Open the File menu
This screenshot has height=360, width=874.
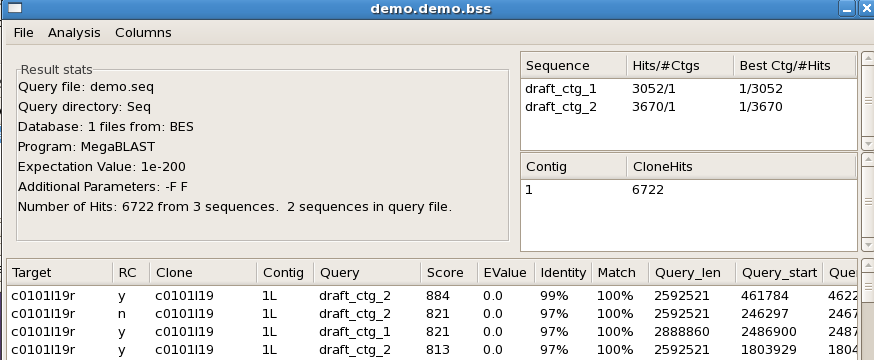pyautogui.click(x=23, y=33)
